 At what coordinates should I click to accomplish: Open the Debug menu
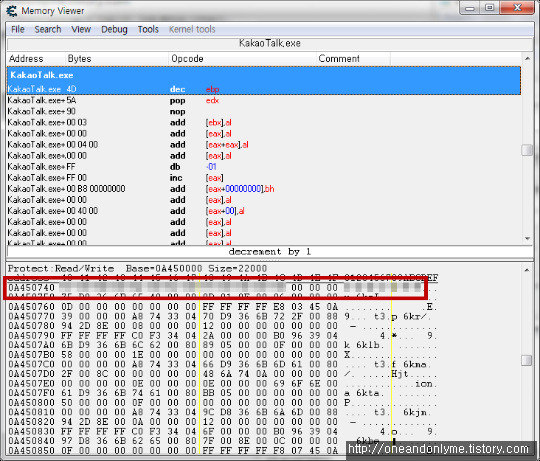(x=114, y=30)
